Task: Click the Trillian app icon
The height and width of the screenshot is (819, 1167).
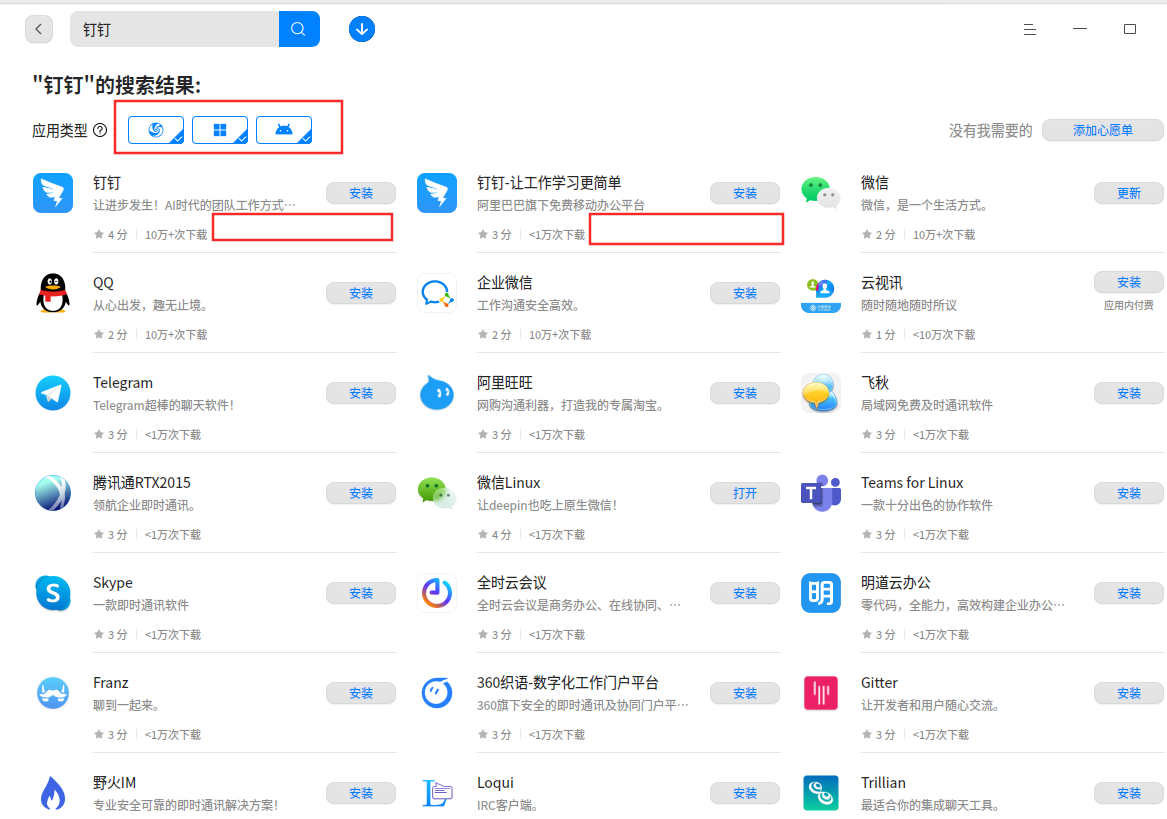Action: (821, 793)
